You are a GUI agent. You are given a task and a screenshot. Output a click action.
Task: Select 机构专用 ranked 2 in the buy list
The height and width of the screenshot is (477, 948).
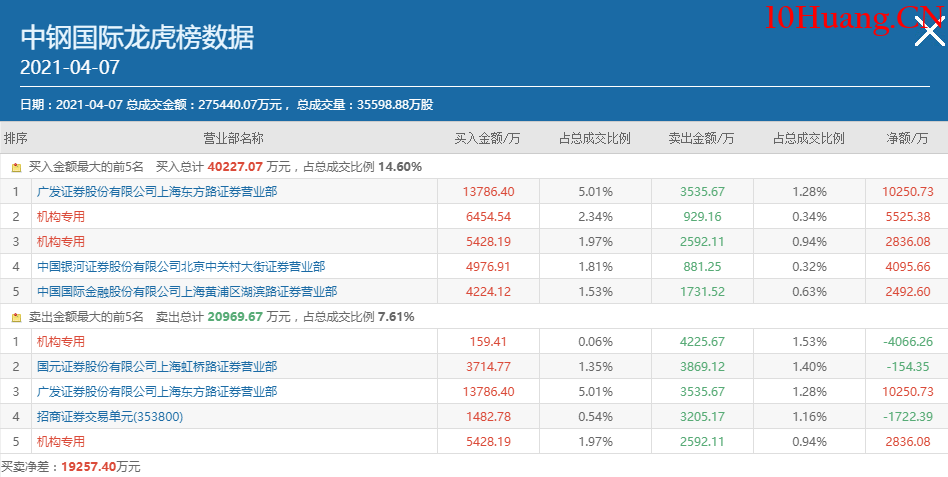(x=61, y=217)
